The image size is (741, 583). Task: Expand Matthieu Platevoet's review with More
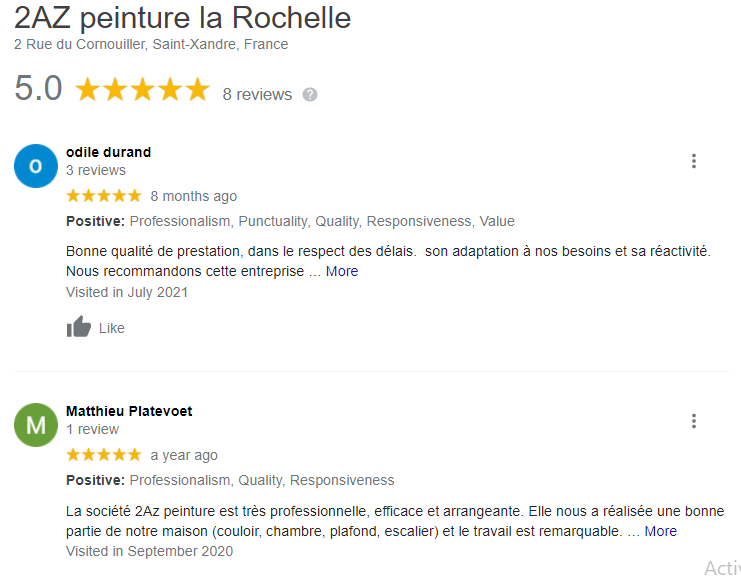[660, 531]
